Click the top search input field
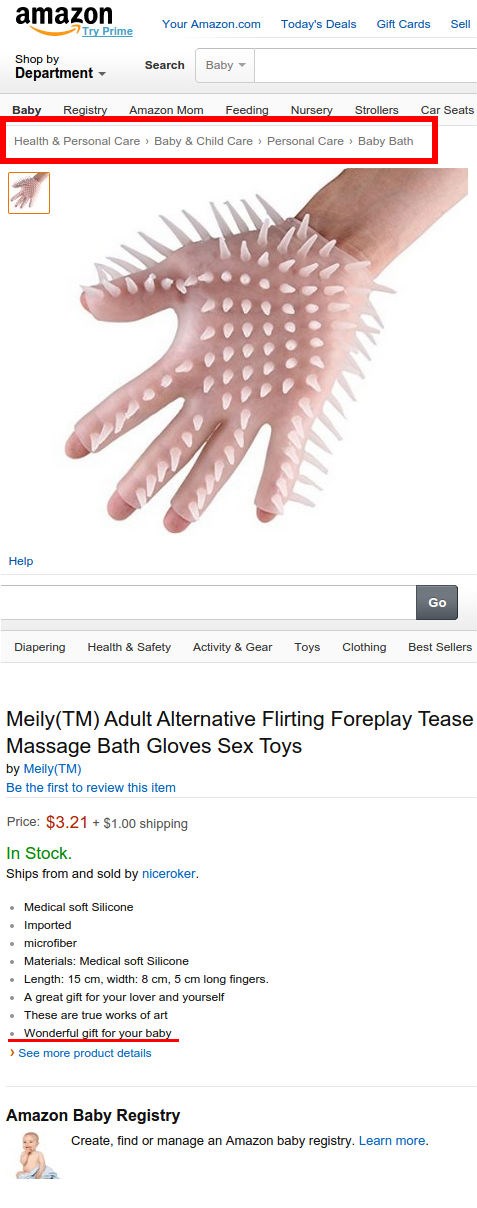477x1208 pixels. (x=366, y=65)
